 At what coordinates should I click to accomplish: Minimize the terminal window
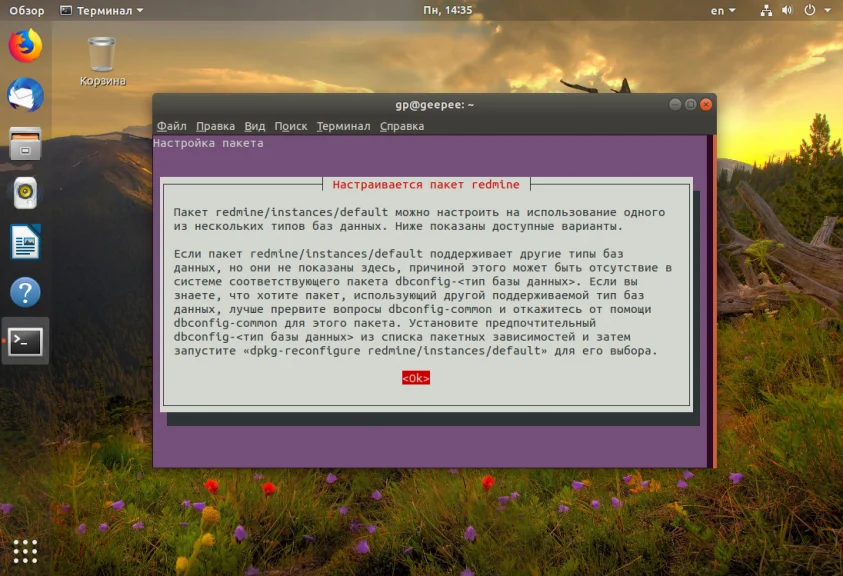(x=675, y=104)
